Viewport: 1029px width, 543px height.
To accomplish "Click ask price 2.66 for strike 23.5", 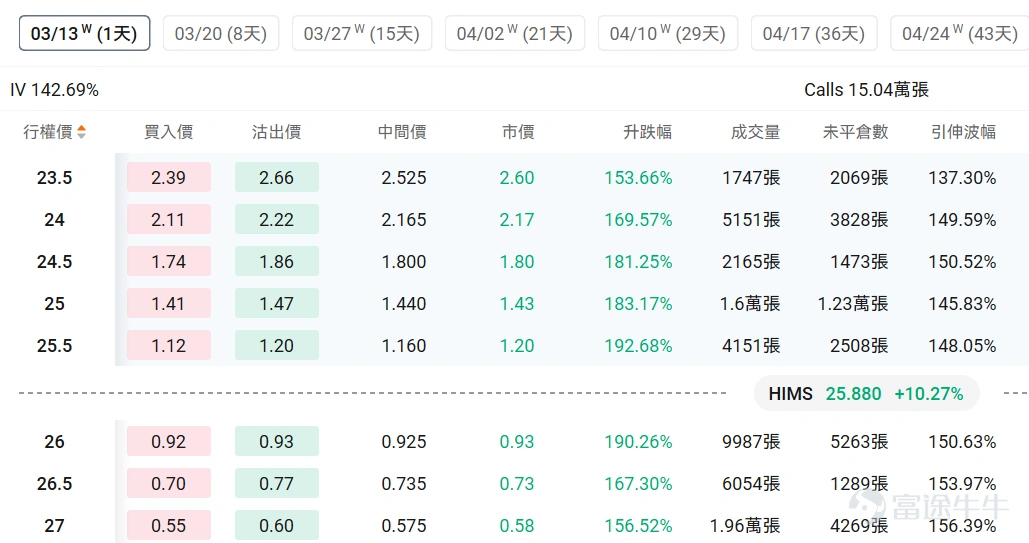I will (276, 177).
